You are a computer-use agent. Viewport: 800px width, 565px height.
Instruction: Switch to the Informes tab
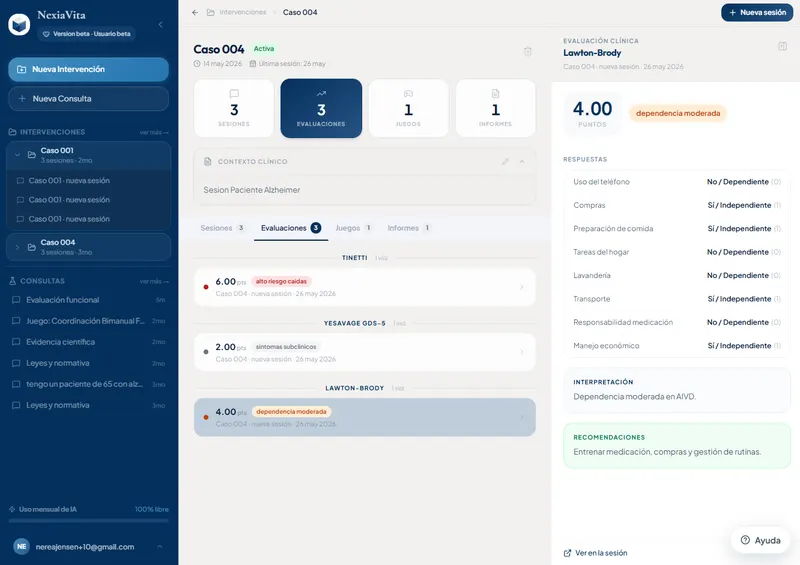click(x=409, y=228)
